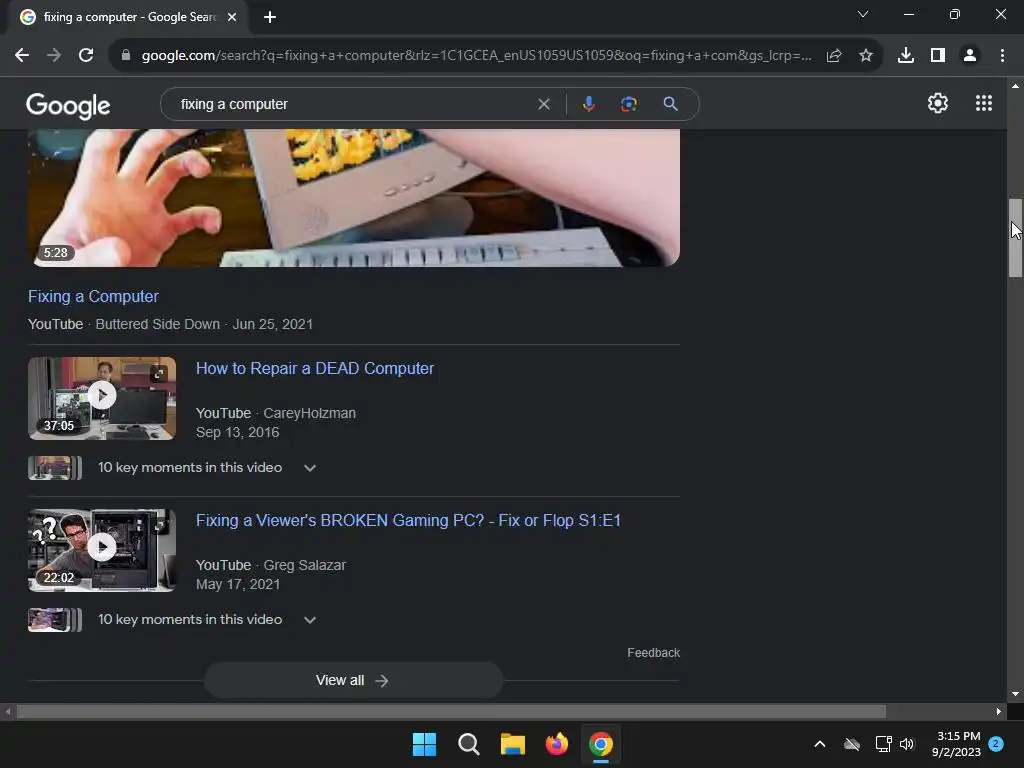Open the volume speaker tray icon
Viewport: 1024px width, 768px height.
(906, 744)
